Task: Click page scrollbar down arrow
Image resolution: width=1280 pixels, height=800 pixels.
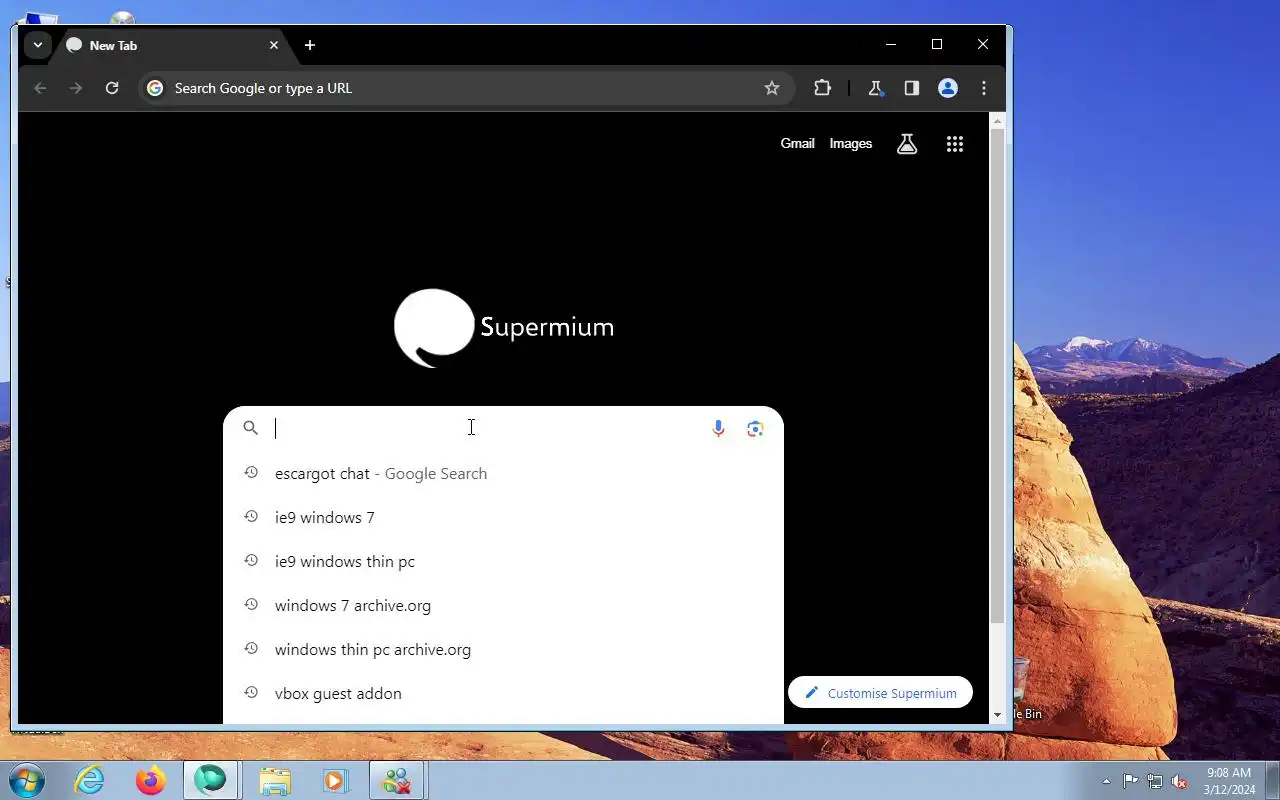Action: (997, 715)
